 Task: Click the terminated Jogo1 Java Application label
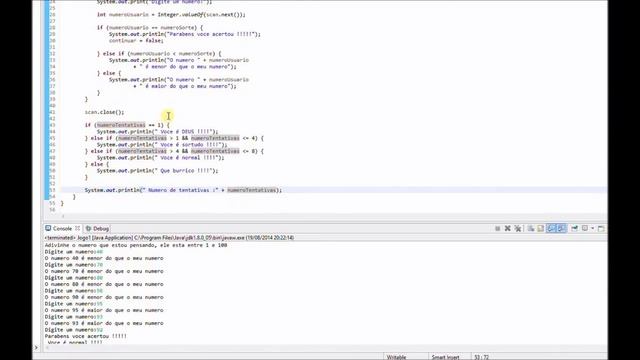(169, 238)
